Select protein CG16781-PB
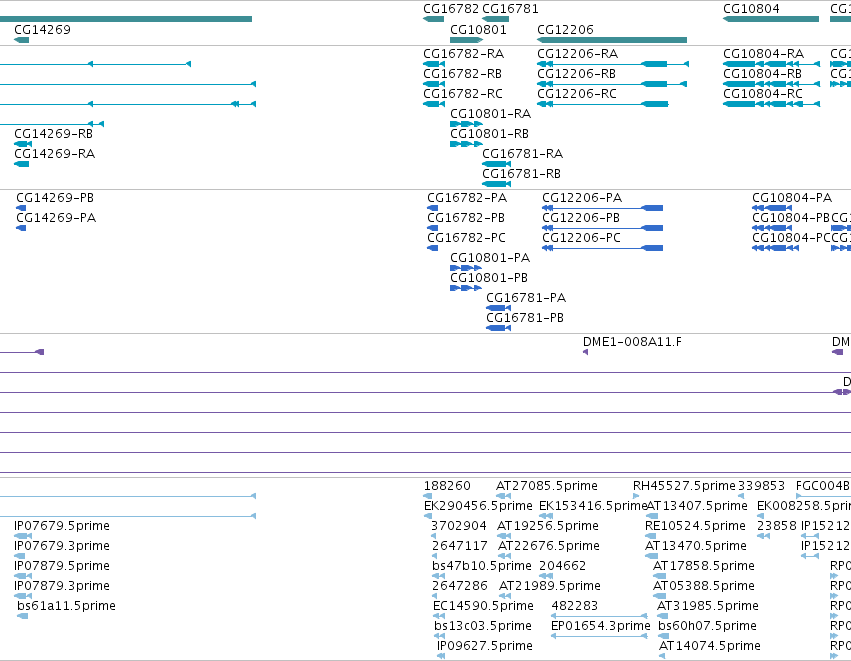851x661 pixels. tap(525, 318)
